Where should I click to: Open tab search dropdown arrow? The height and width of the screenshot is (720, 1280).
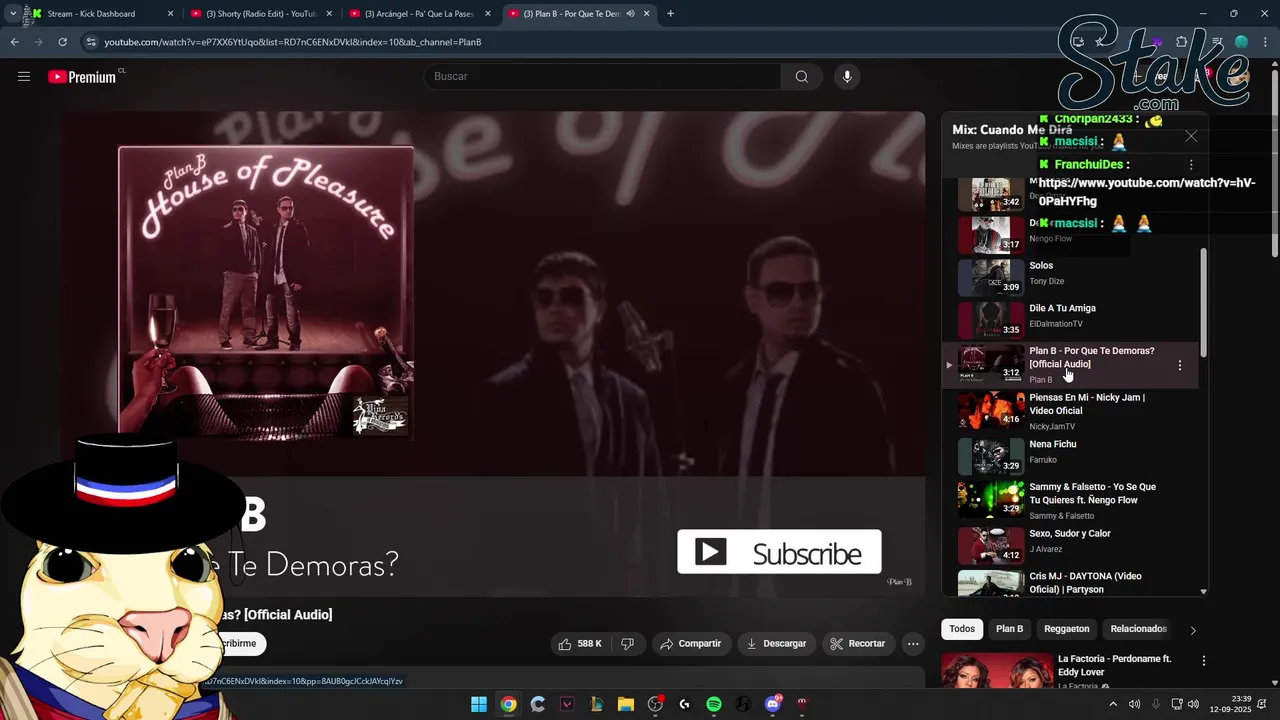tap(12, 14)
